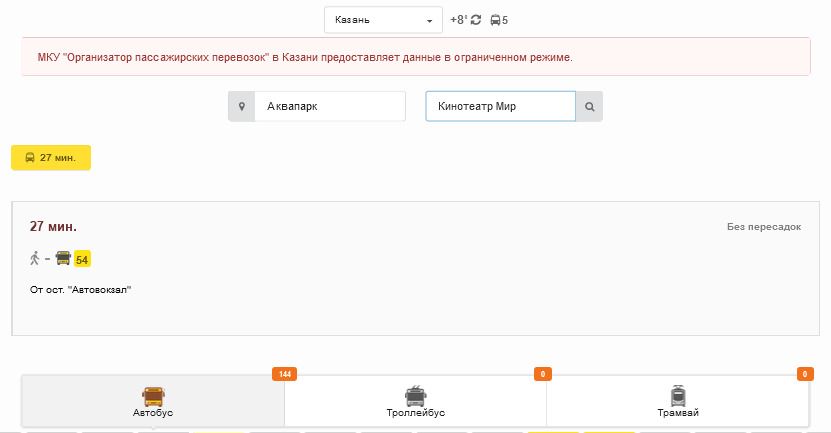Switch to the Троллейбус tab

coord(415,401)
